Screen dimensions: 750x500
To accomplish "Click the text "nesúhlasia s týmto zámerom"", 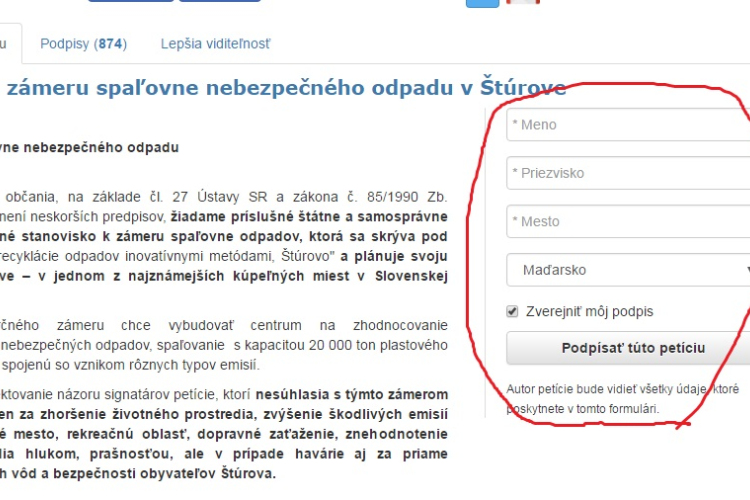I will pyautogui.click(x=352, y=395).
